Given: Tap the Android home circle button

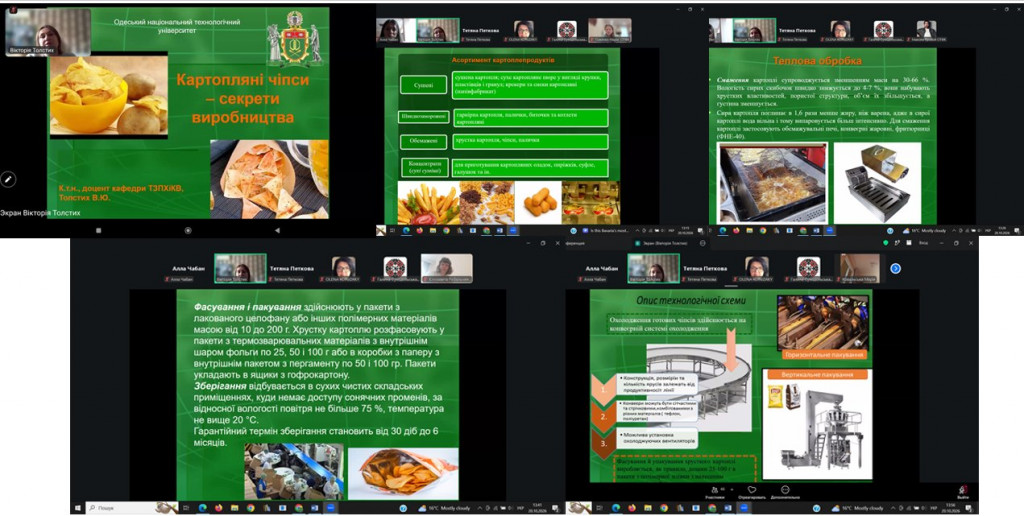Looking at the screenshot, I should click(188, 231).
